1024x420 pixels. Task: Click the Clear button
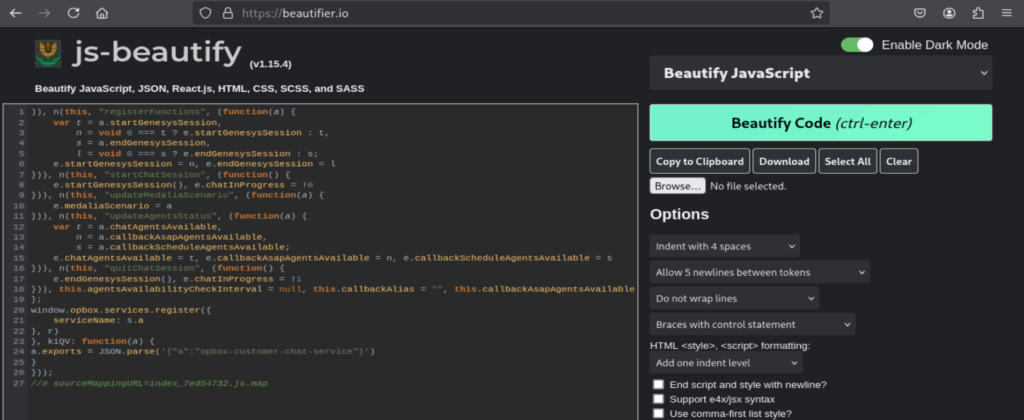899,161
